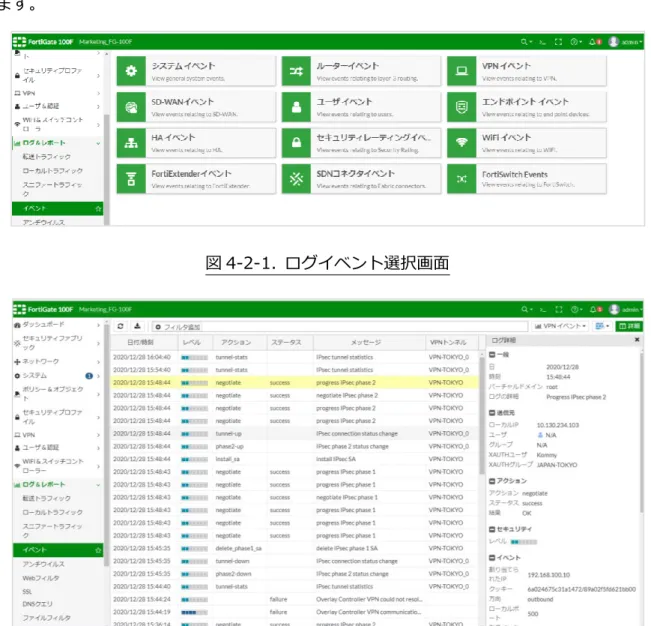
Task: Click the FortiSwitch Events icon
Action: (x=461, y=179)
